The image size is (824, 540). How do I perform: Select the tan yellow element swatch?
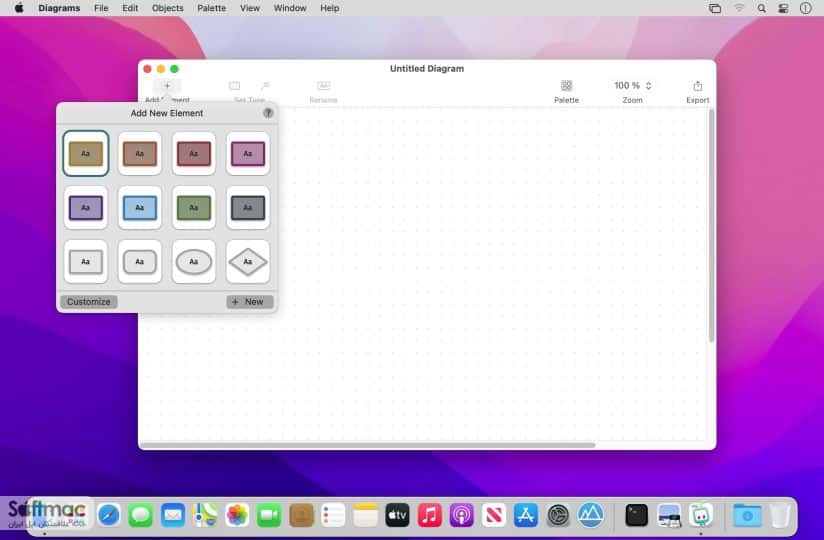[86, 153]
